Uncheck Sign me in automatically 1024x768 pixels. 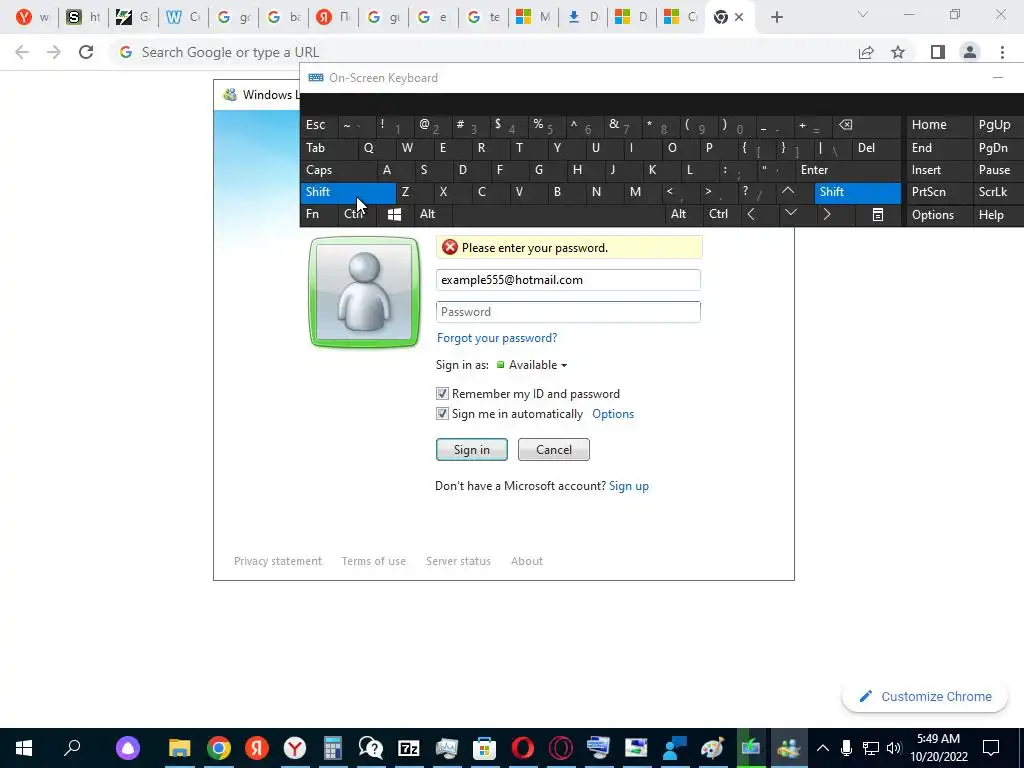point(442,414)
